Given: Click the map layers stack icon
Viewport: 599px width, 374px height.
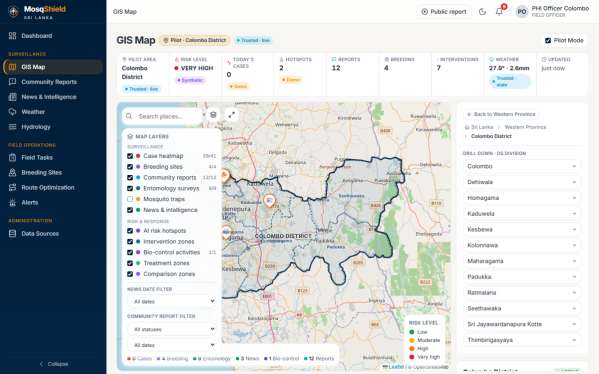Looking at the screenshot, I should click(213, 115).
